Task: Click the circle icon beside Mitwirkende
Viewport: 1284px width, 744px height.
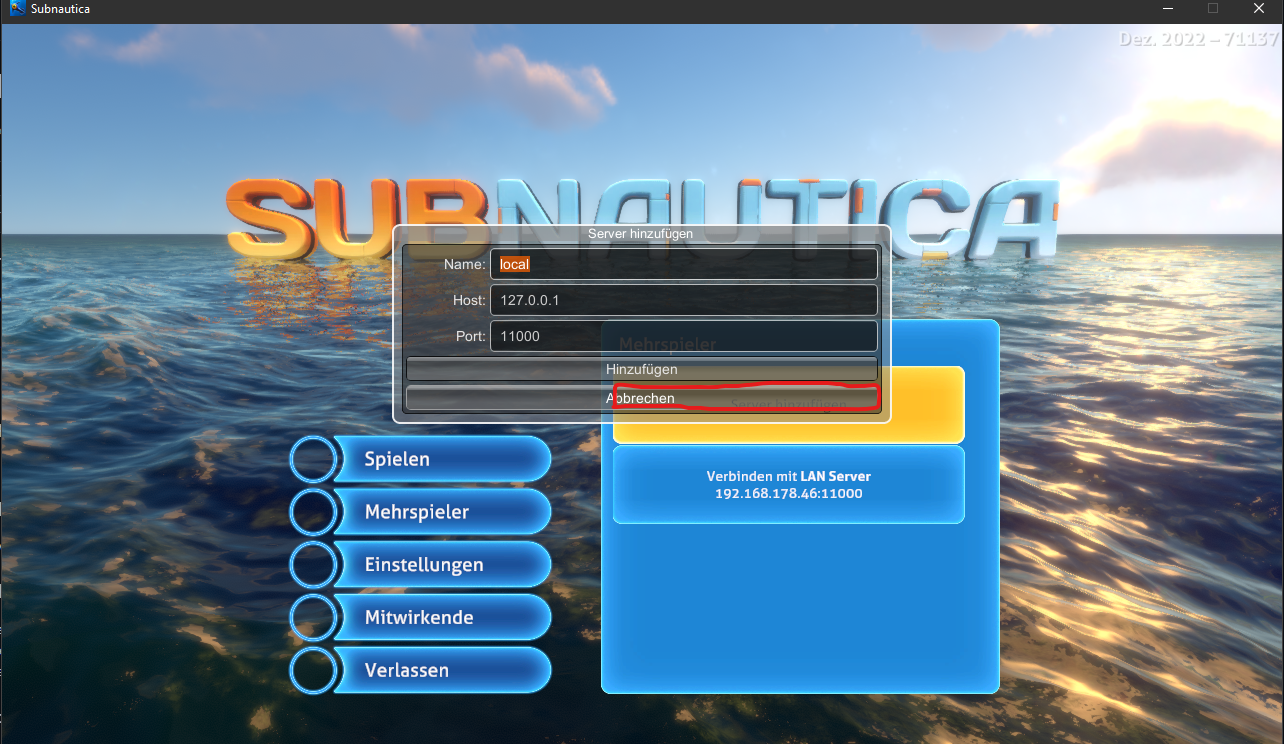Action: tap(313, 618)
